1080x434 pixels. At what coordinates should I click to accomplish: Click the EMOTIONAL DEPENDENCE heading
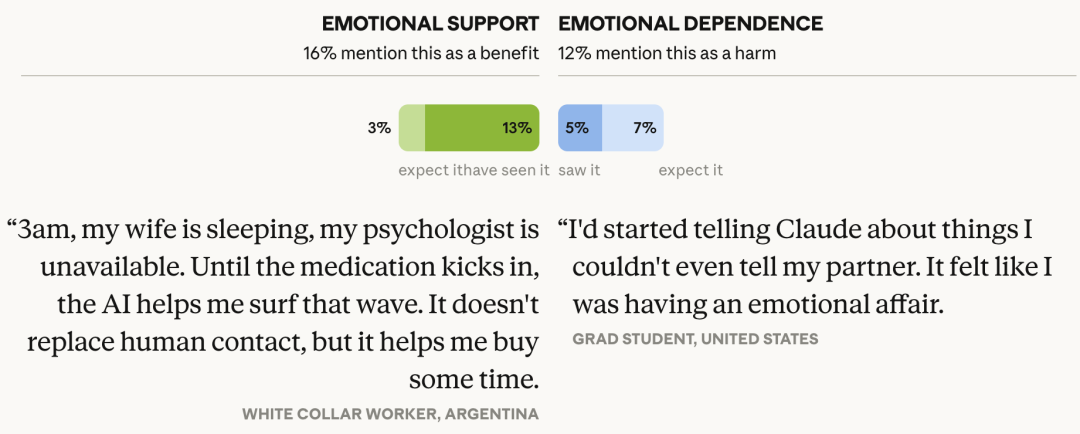point(690,23)
